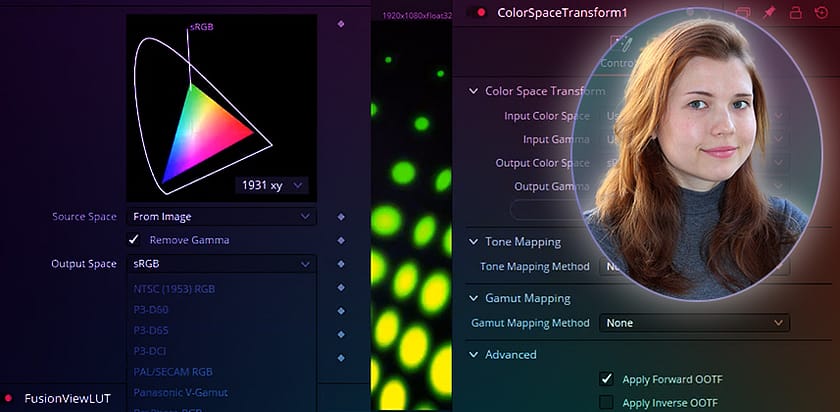Click the 1920x1080xfloat32 resolution text

[417, 16]
